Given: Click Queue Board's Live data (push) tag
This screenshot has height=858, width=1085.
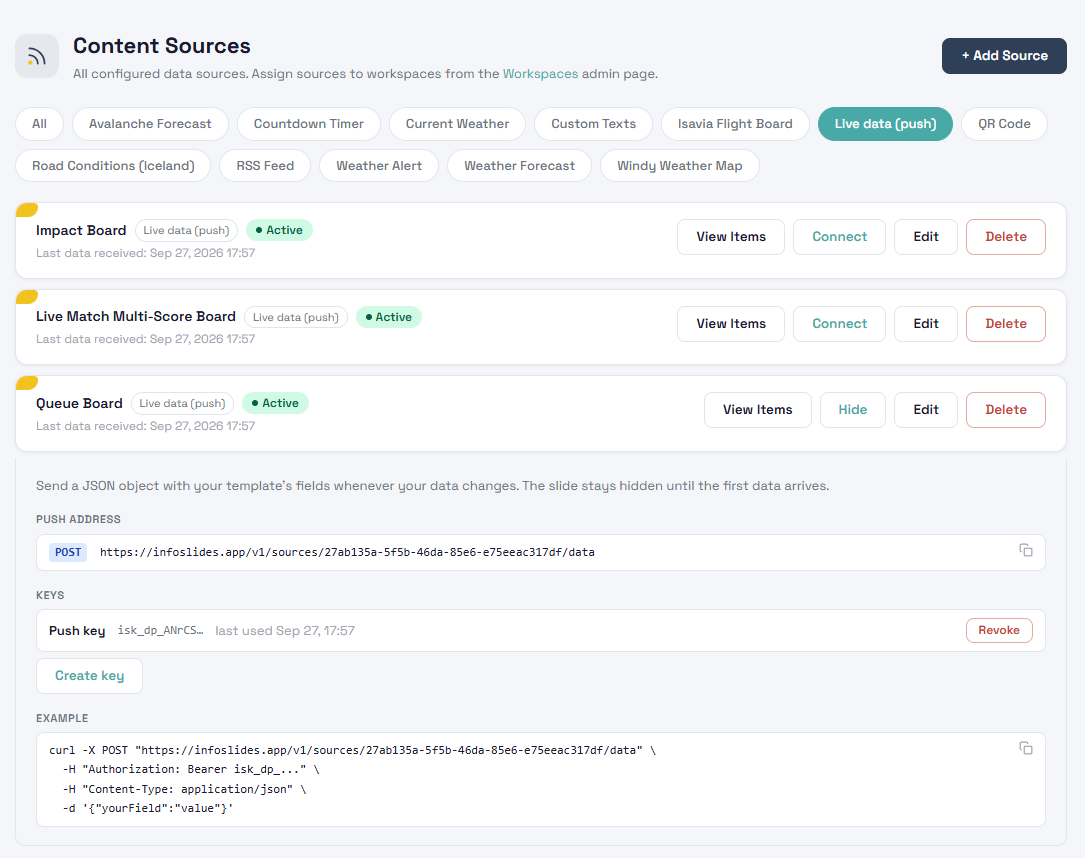Looking at the screenshot, I should pyautogui.click(x=182, y=403).
